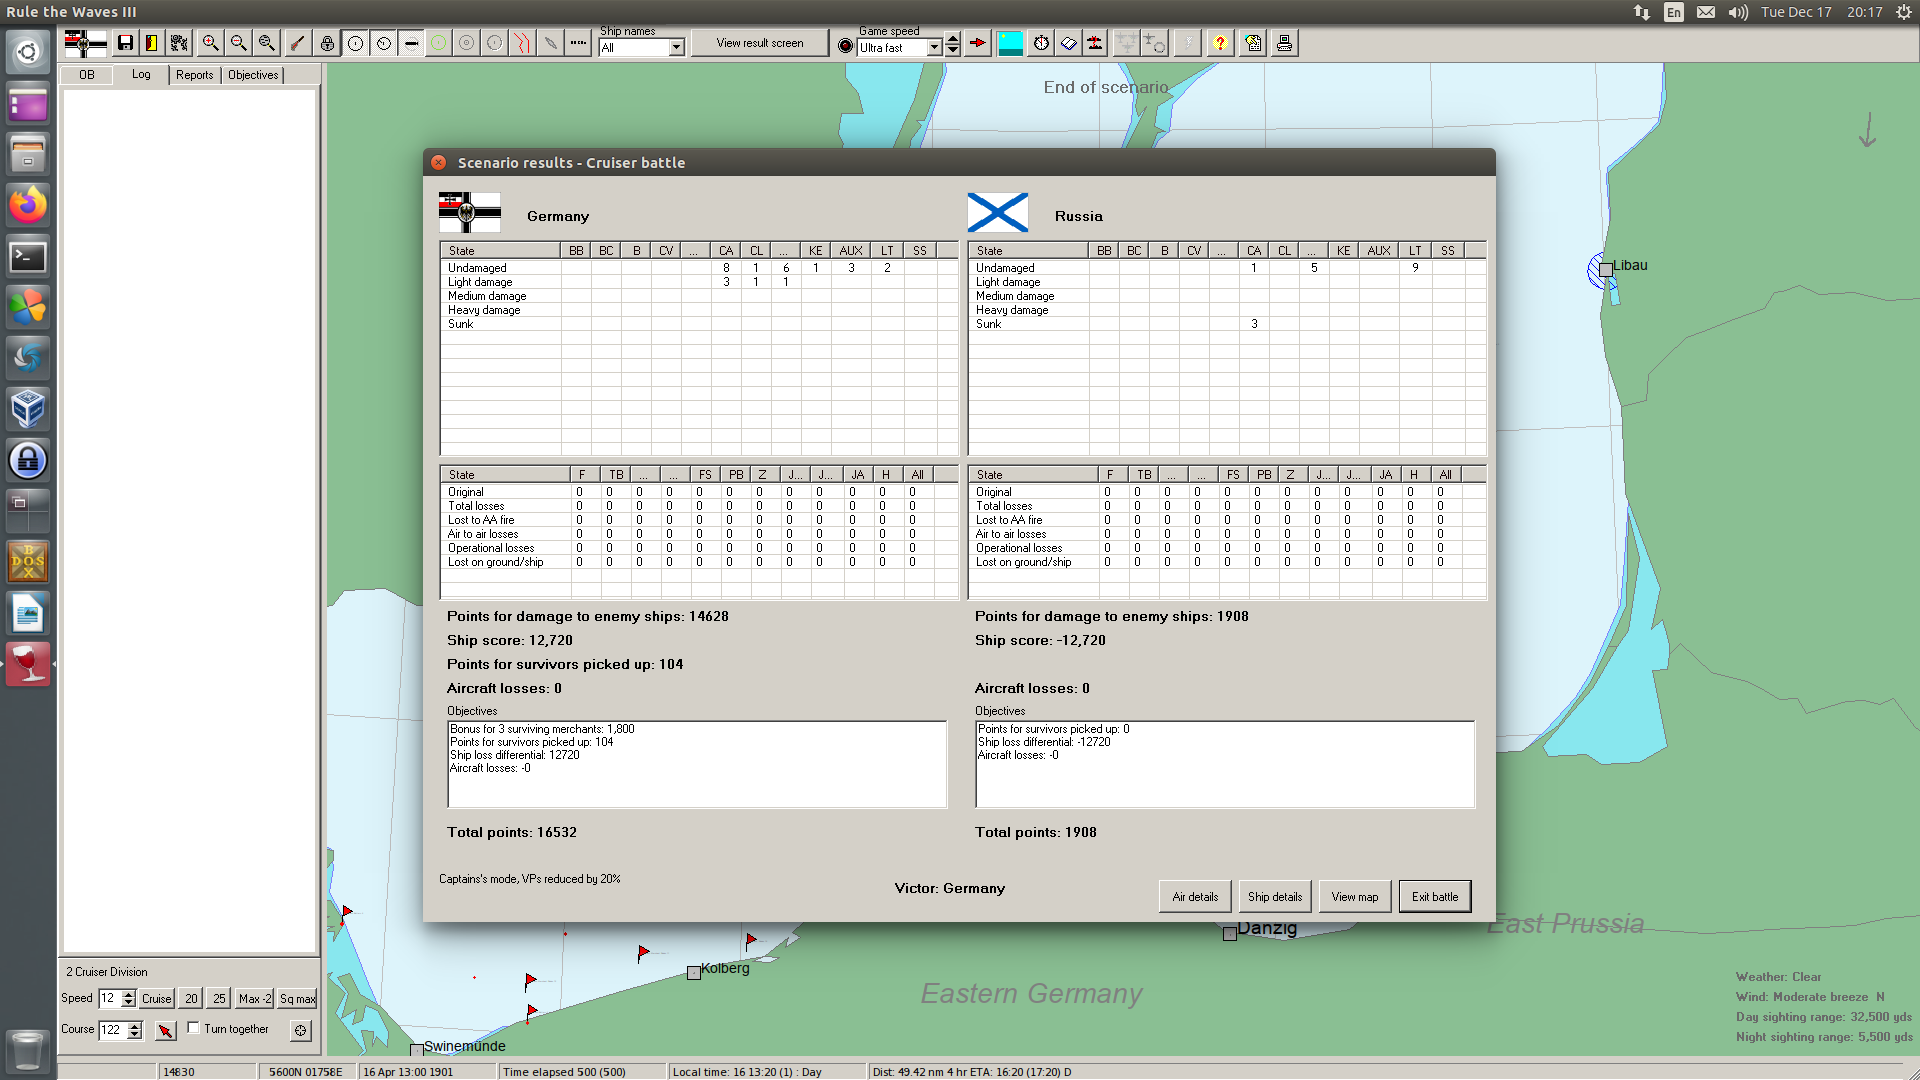Screen dimensions: 1920x1080
Task: Click the dotted line toolbar icon
Action: [x=579, y=43]
